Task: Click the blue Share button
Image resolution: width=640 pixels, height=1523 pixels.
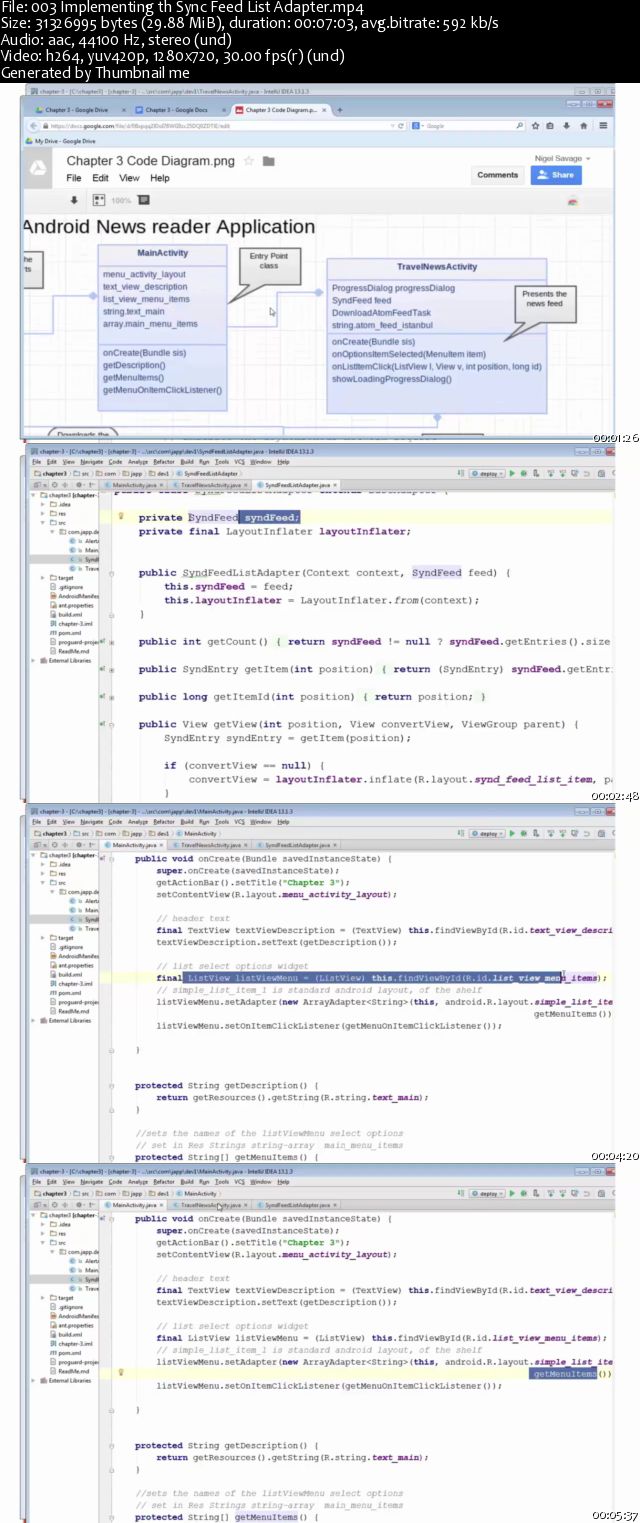Action: coord(556,174)
